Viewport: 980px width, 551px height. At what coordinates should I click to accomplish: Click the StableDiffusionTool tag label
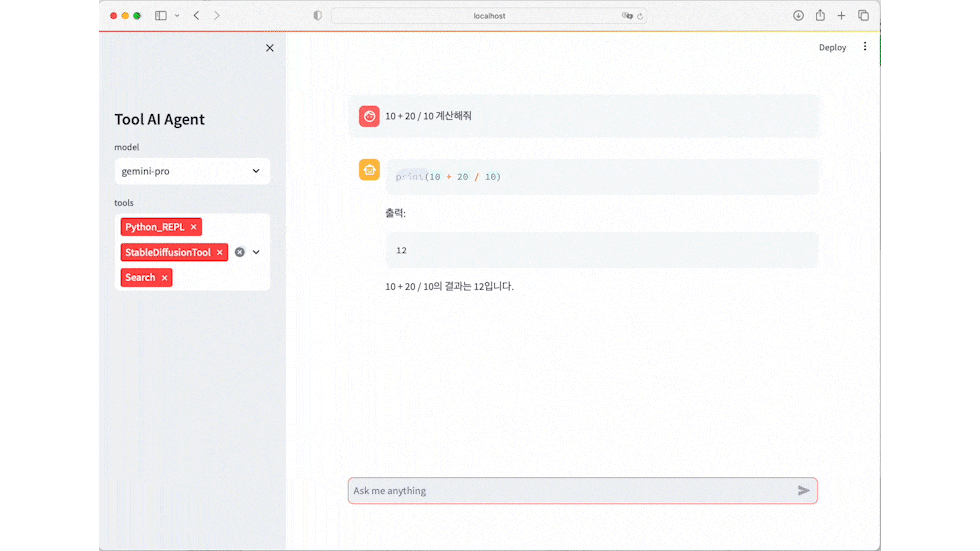[x=168, y=252]
